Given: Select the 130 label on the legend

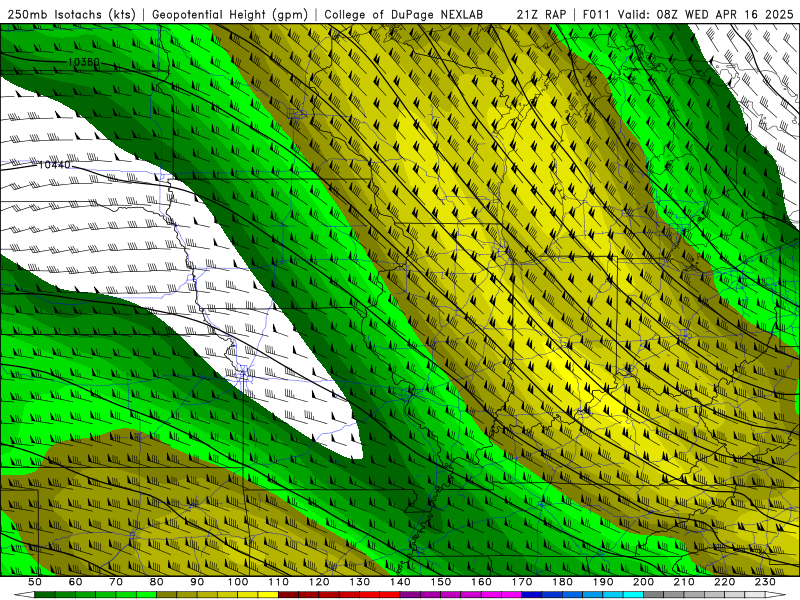Looking at the screenshot, I should pyautogui.click(x=359, y=582).
